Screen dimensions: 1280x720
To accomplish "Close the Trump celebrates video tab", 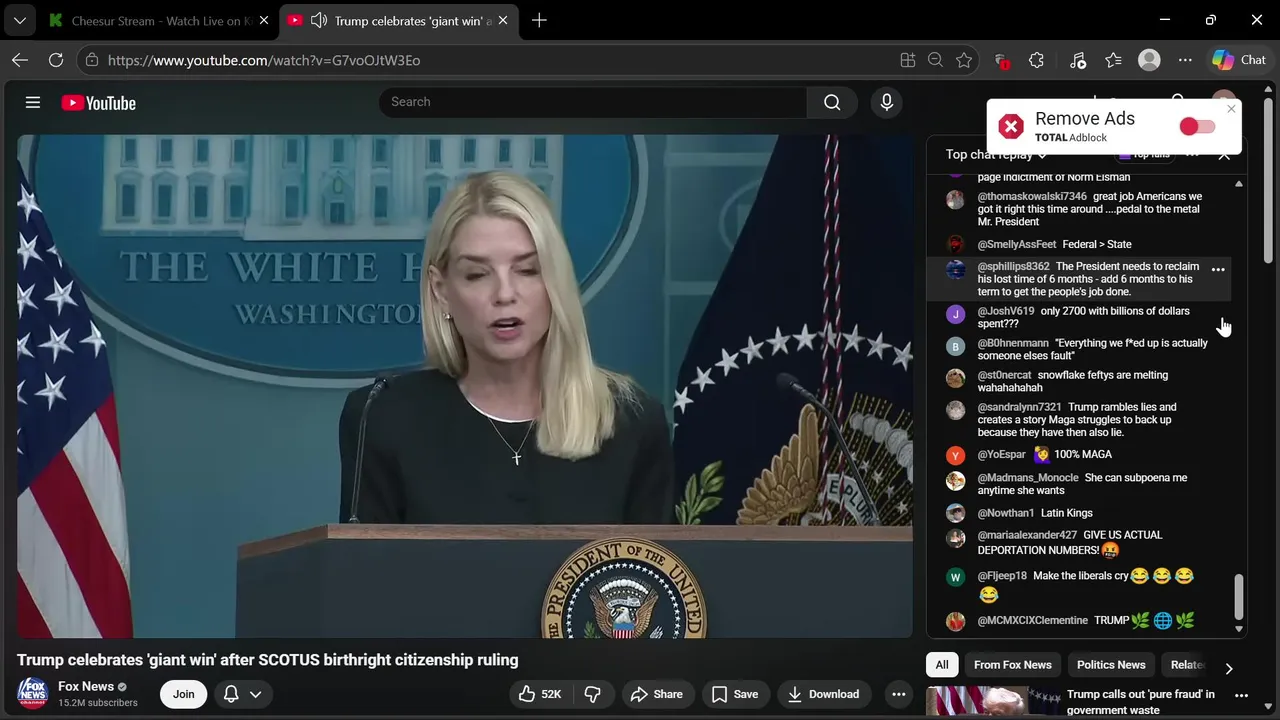I will coord(502,20).
